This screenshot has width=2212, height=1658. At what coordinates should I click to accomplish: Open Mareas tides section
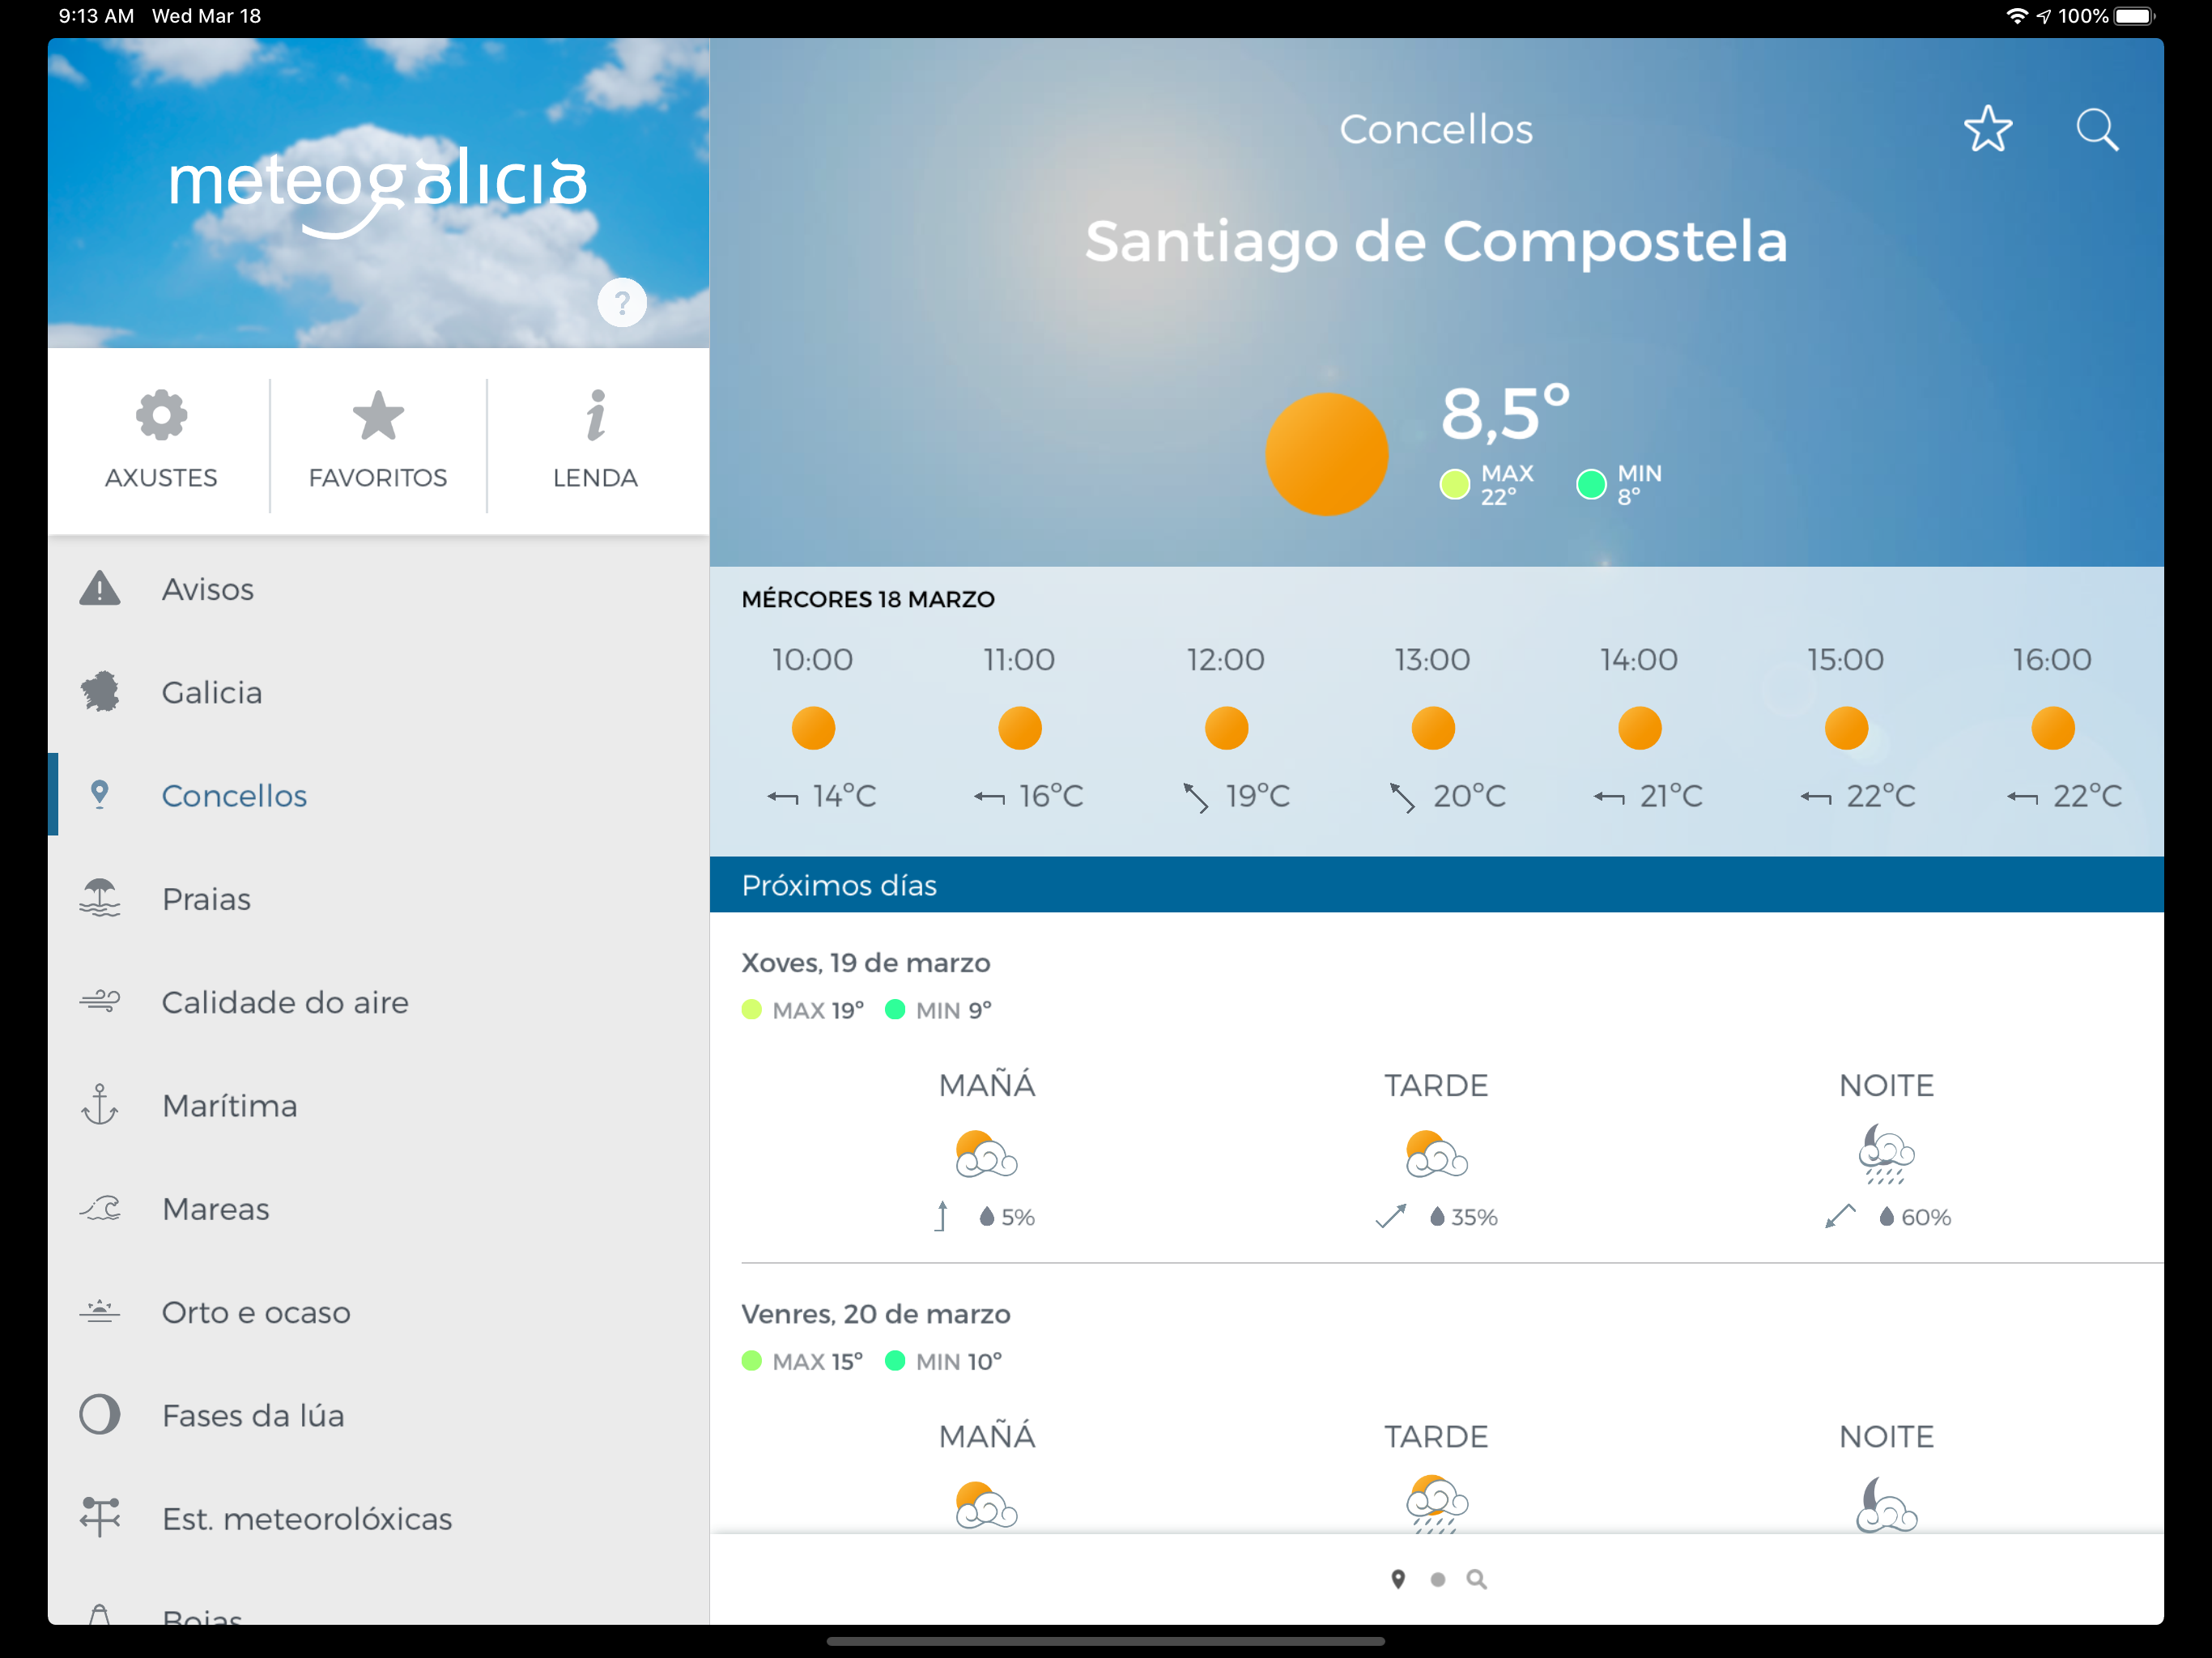point(216,1209)
